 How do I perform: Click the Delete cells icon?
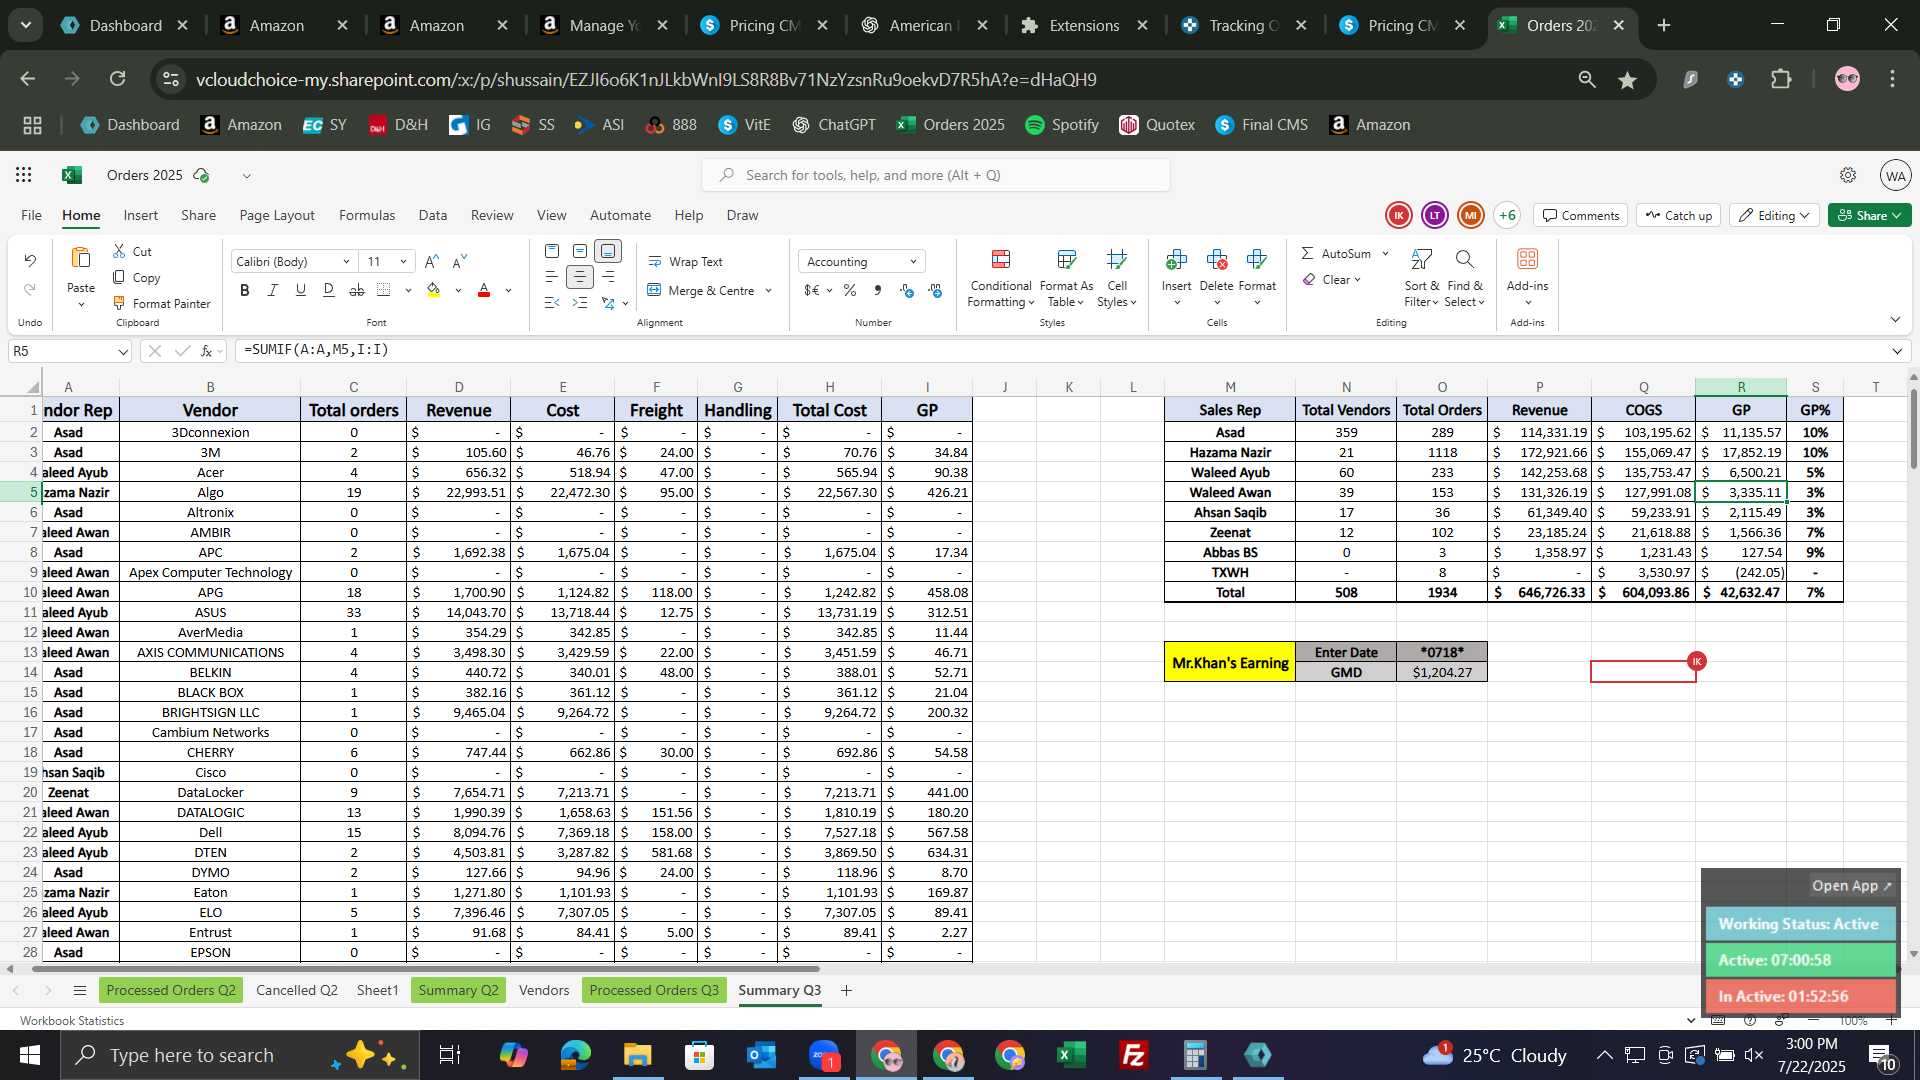coord(1217,260)
